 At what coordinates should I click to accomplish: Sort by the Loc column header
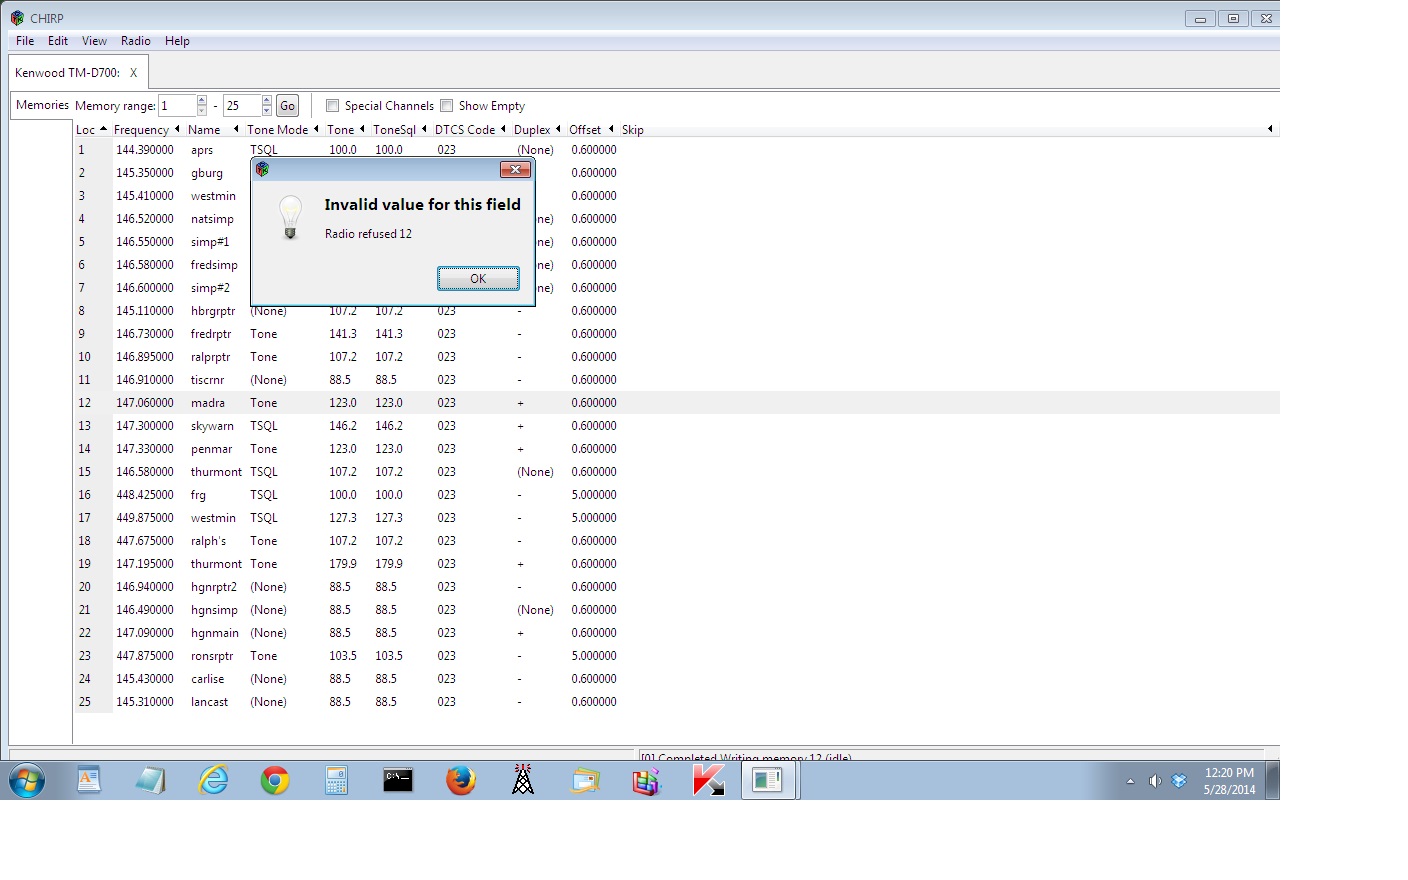point(91,130)
